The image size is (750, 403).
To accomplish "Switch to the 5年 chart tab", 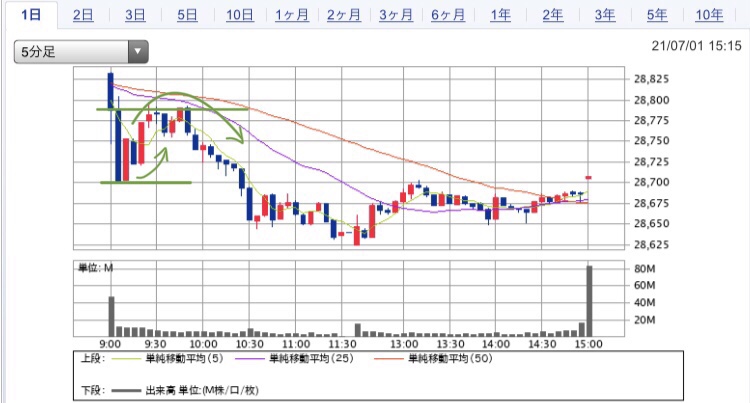I will pyautogui.click(x=657, y=15).
